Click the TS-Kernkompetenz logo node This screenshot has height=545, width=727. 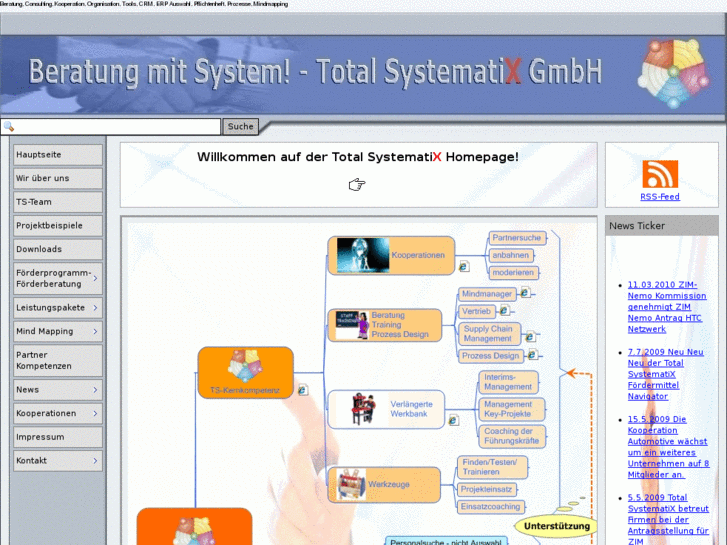tap(246, 372)
